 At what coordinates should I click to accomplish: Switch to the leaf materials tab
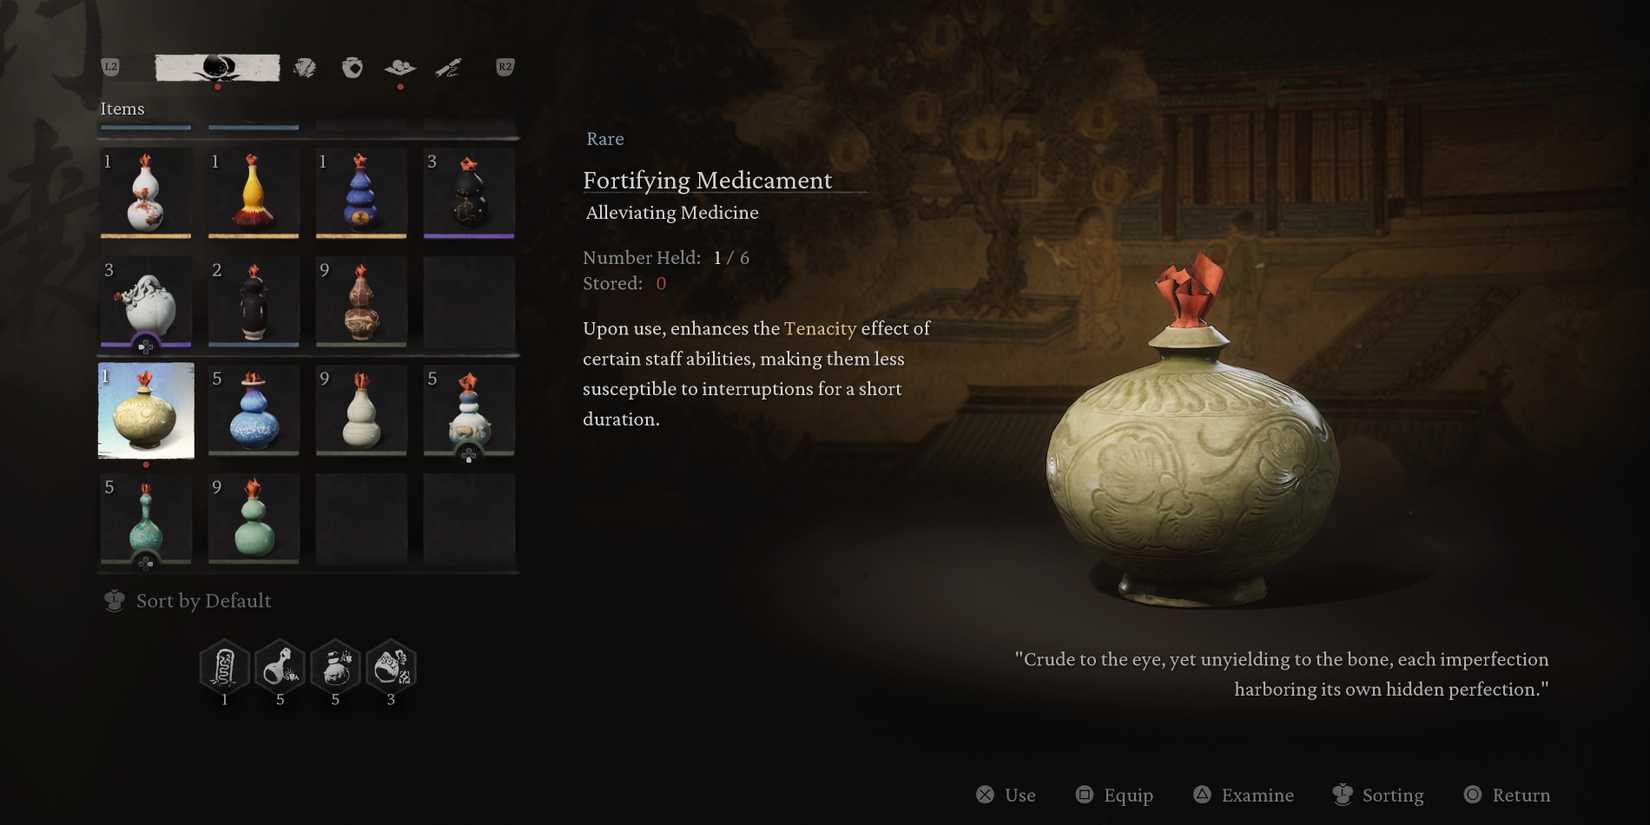305,67
